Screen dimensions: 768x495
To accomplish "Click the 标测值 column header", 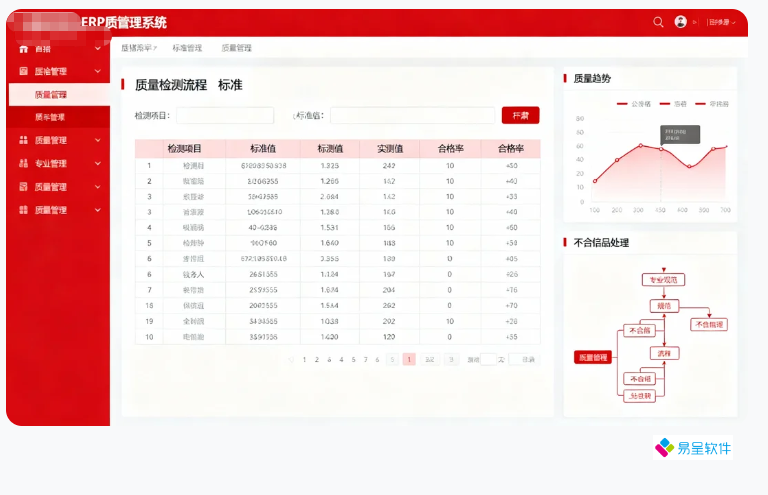I will tap(330, 149).
